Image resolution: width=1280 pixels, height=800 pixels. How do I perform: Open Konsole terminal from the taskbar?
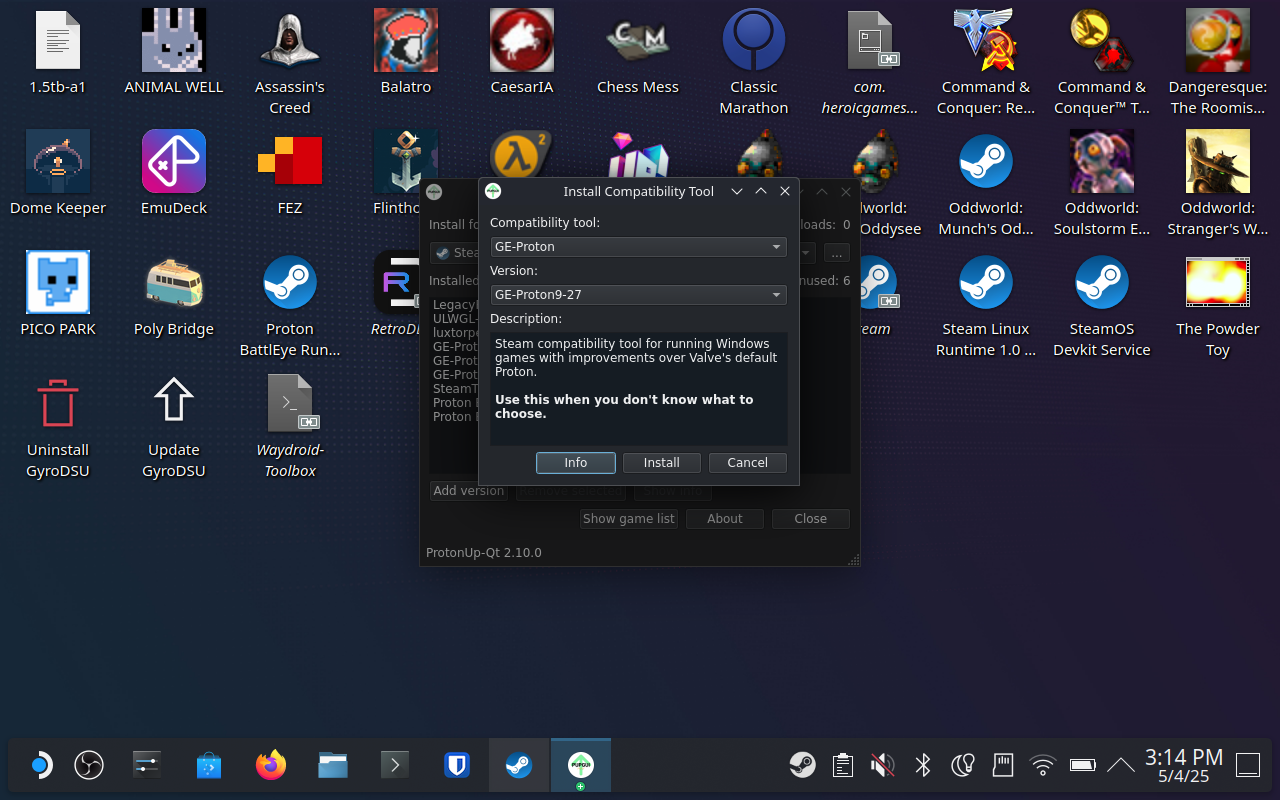coord(395,766)
